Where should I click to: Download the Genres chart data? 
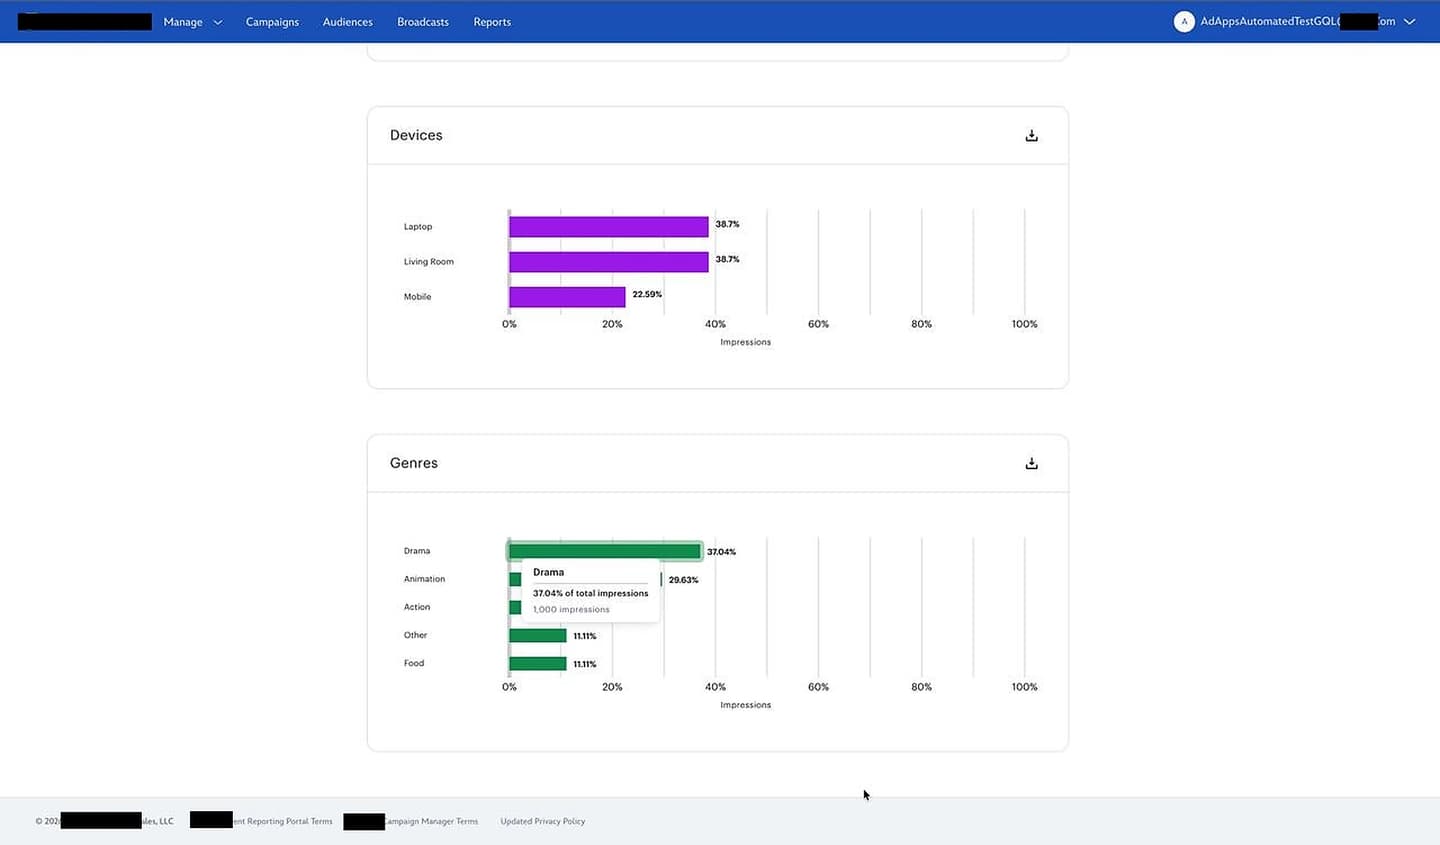tap(1031, 463)
